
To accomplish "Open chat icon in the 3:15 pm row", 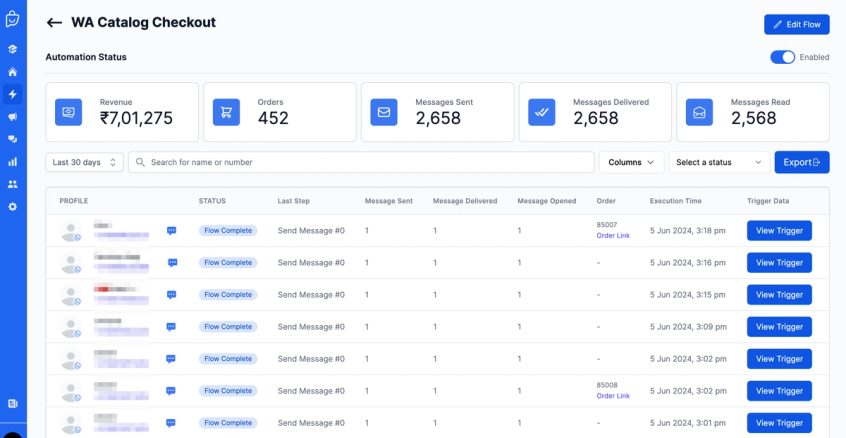I will tap(172, 295).
